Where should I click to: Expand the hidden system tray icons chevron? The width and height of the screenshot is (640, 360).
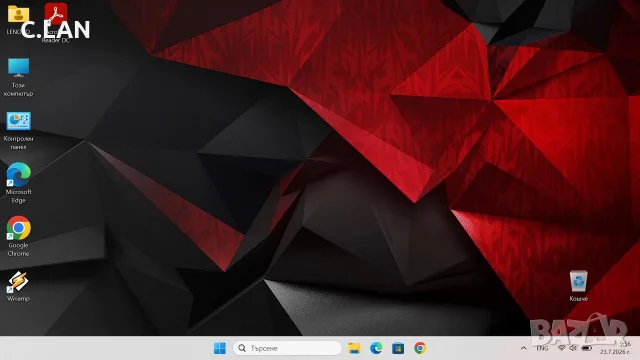(523, 348)
